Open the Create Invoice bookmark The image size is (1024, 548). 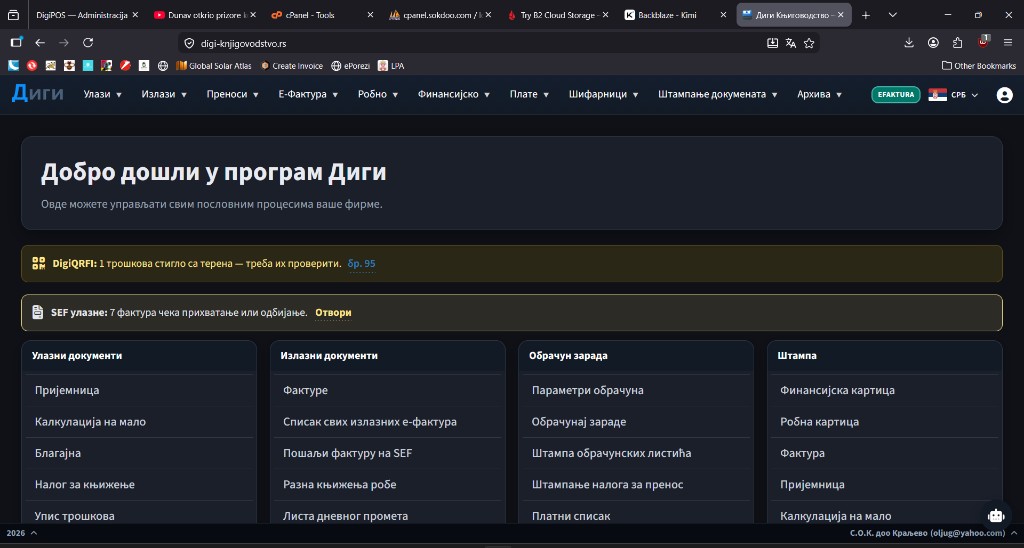(291, 66)
